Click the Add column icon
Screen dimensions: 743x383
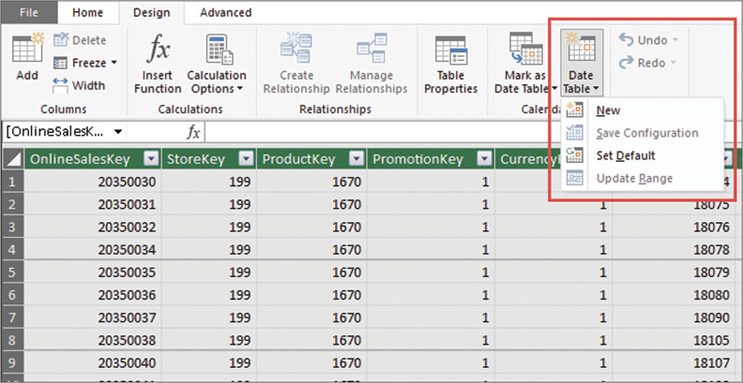(x=27, y=48)
